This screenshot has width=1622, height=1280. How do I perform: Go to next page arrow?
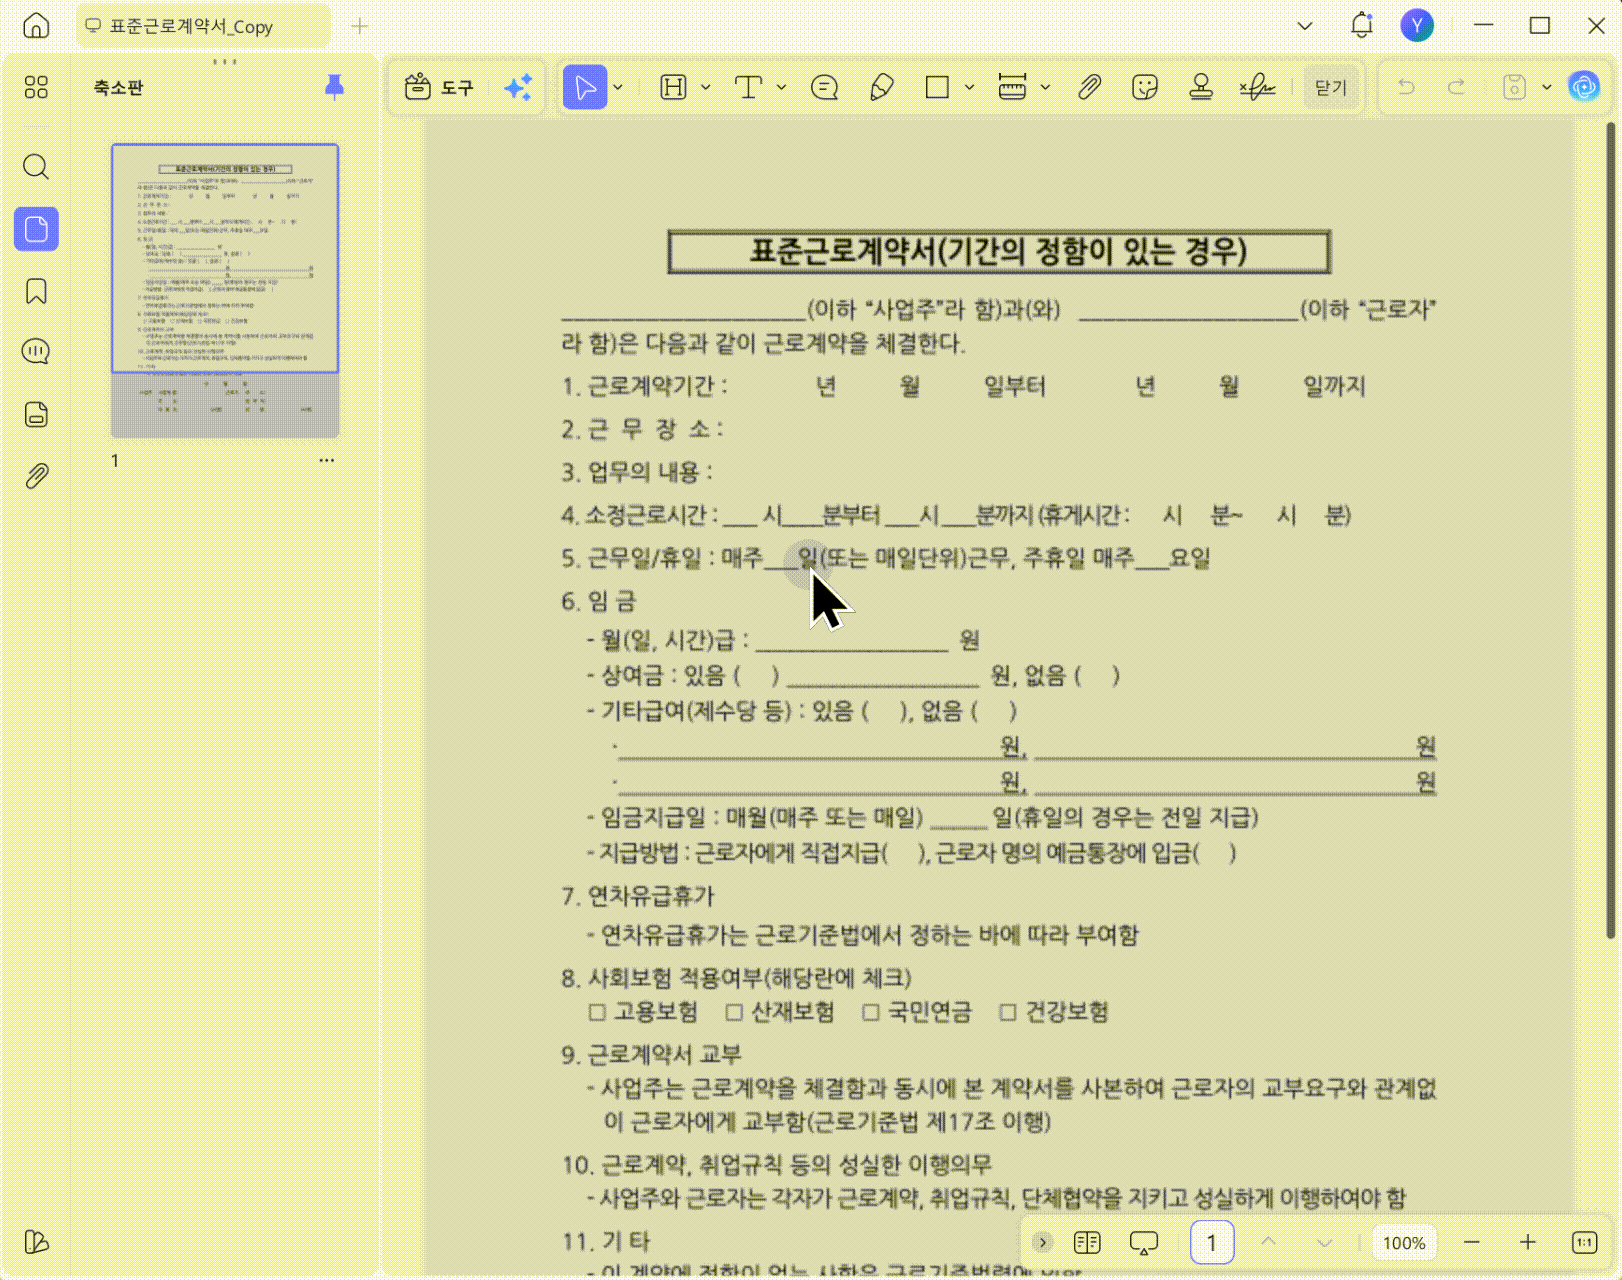(1325, 1243)
